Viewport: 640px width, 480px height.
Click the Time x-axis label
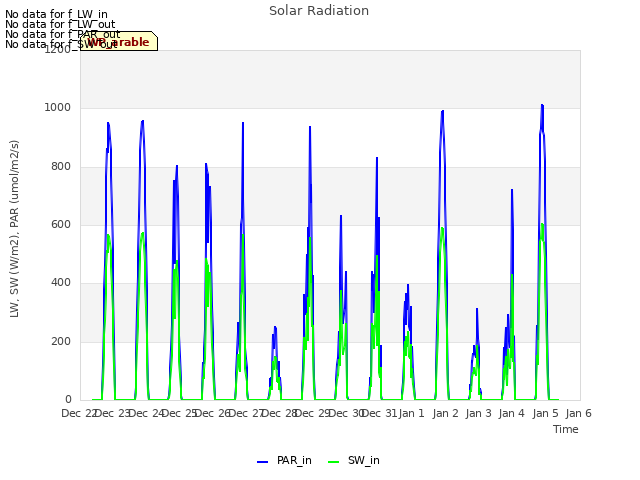click(x=566, y=429)
